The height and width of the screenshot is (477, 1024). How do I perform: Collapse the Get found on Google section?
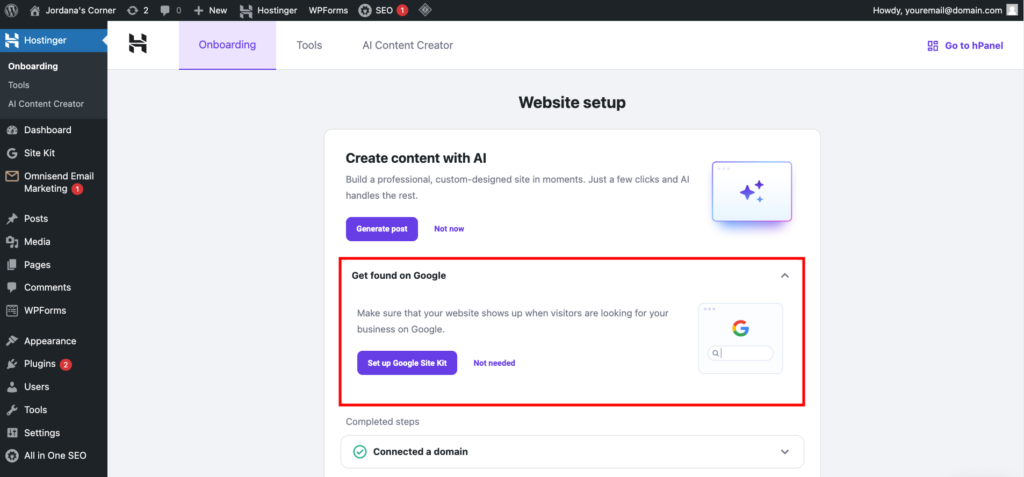click(785, 276)
